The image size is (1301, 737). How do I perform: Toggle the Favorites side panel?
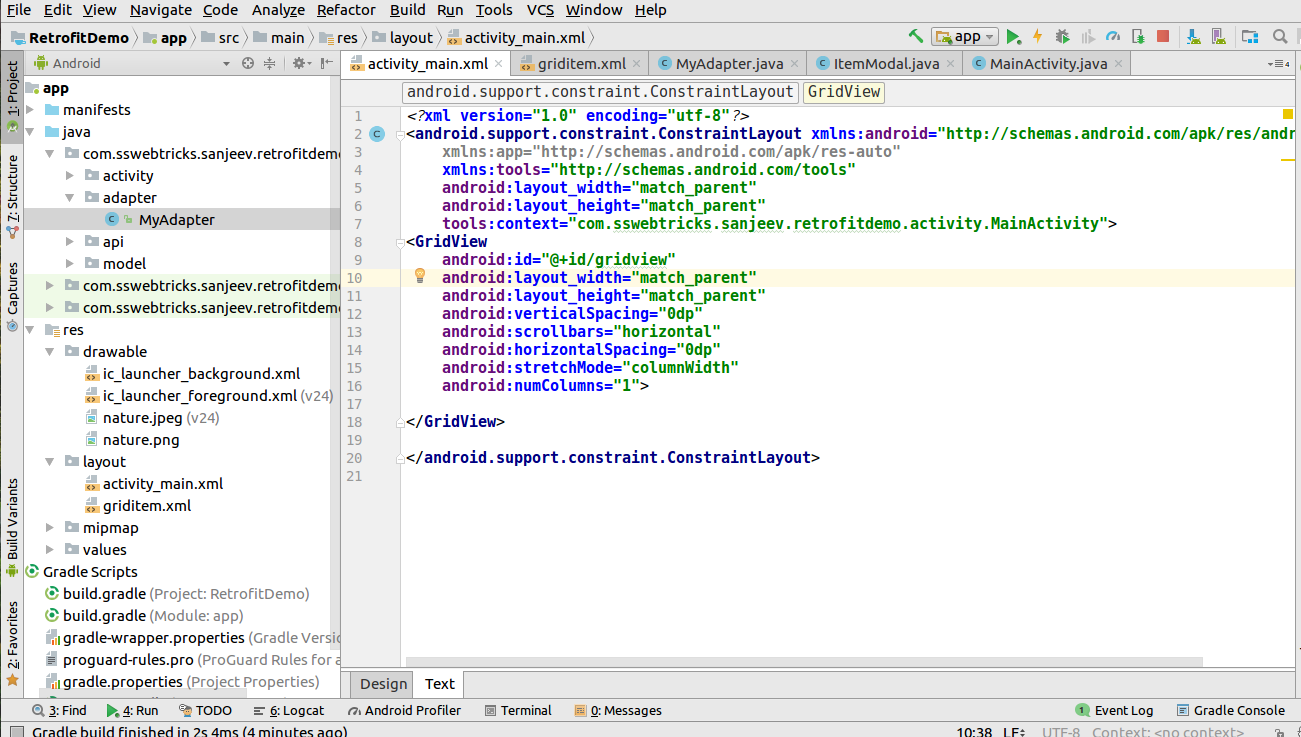(x=13, y=643)
